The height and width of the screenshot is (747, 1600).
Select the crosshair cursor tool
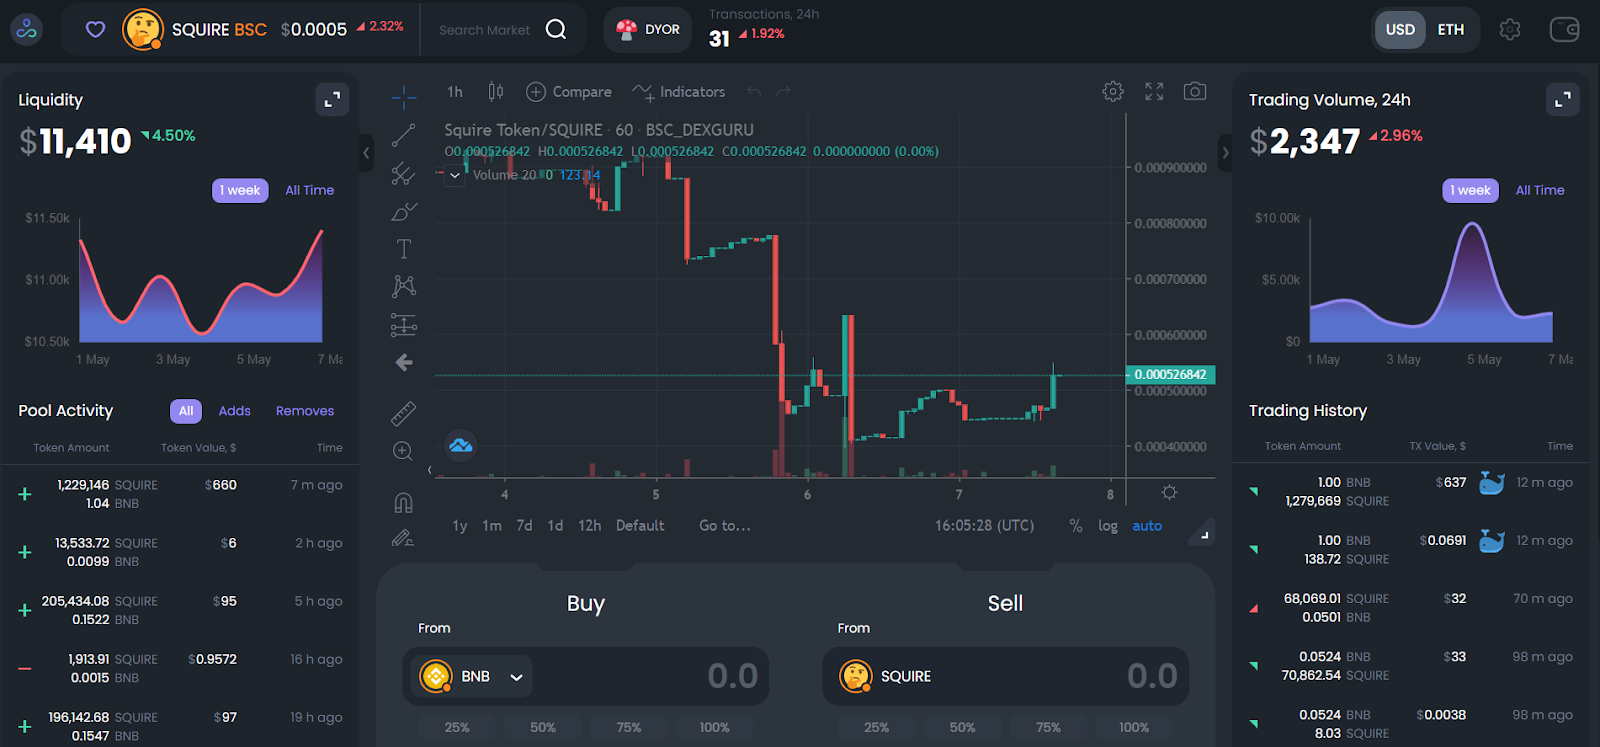[404, 96]
